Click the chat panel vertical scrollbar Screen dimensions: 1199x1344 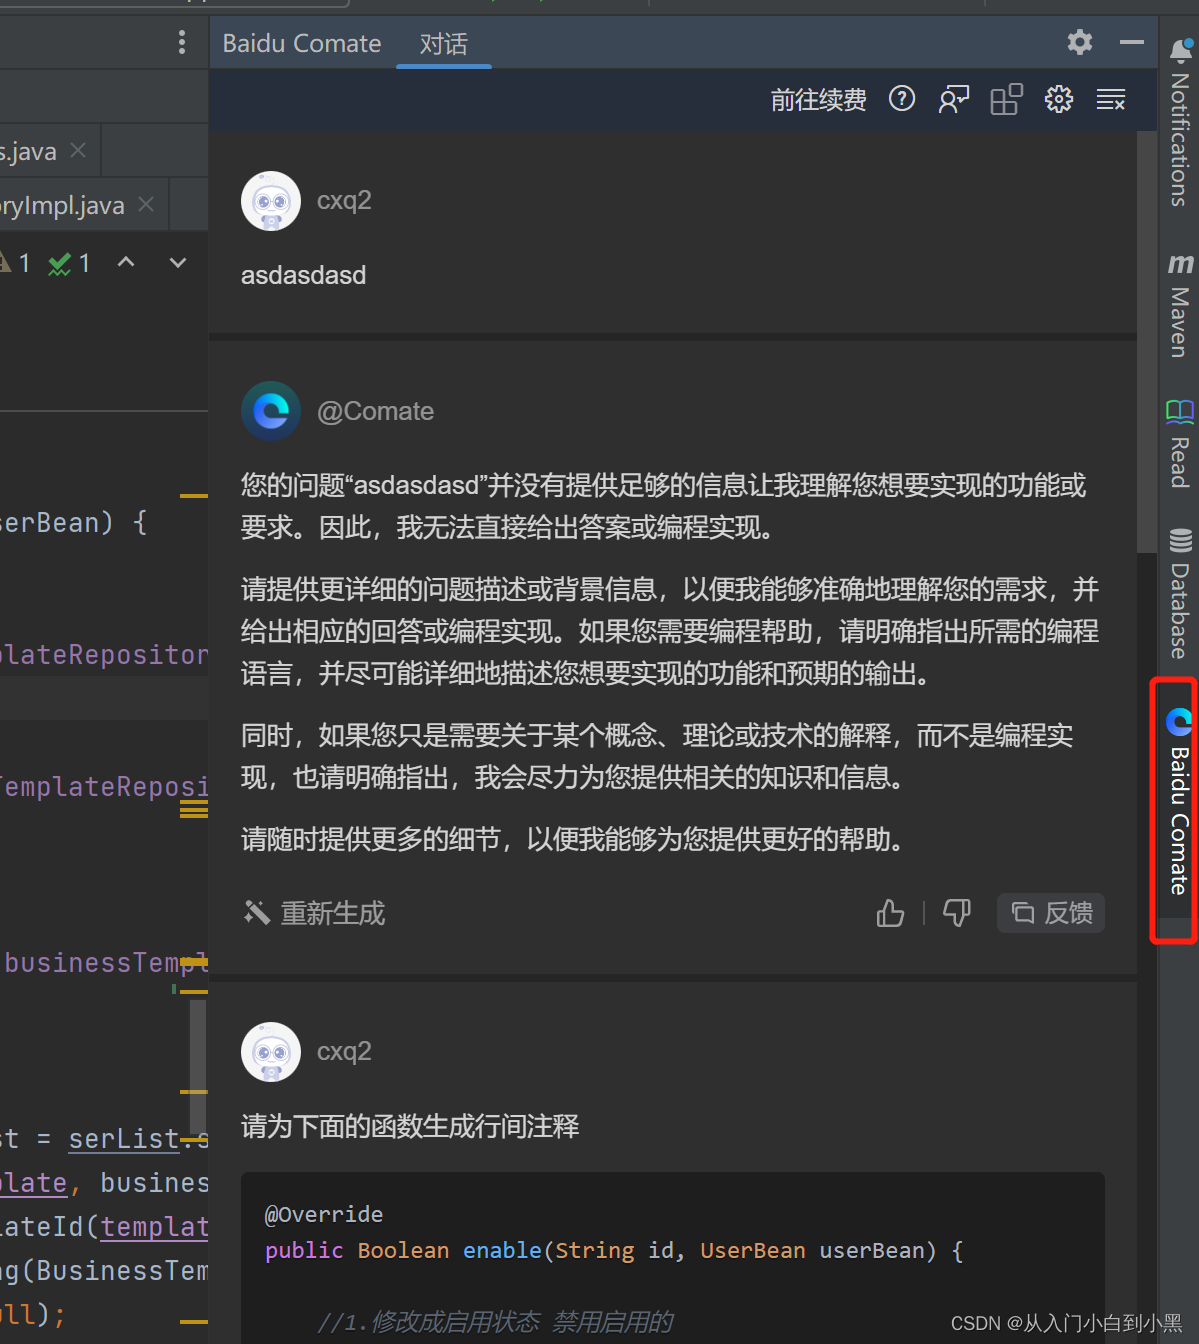[x=1147, y=340]
